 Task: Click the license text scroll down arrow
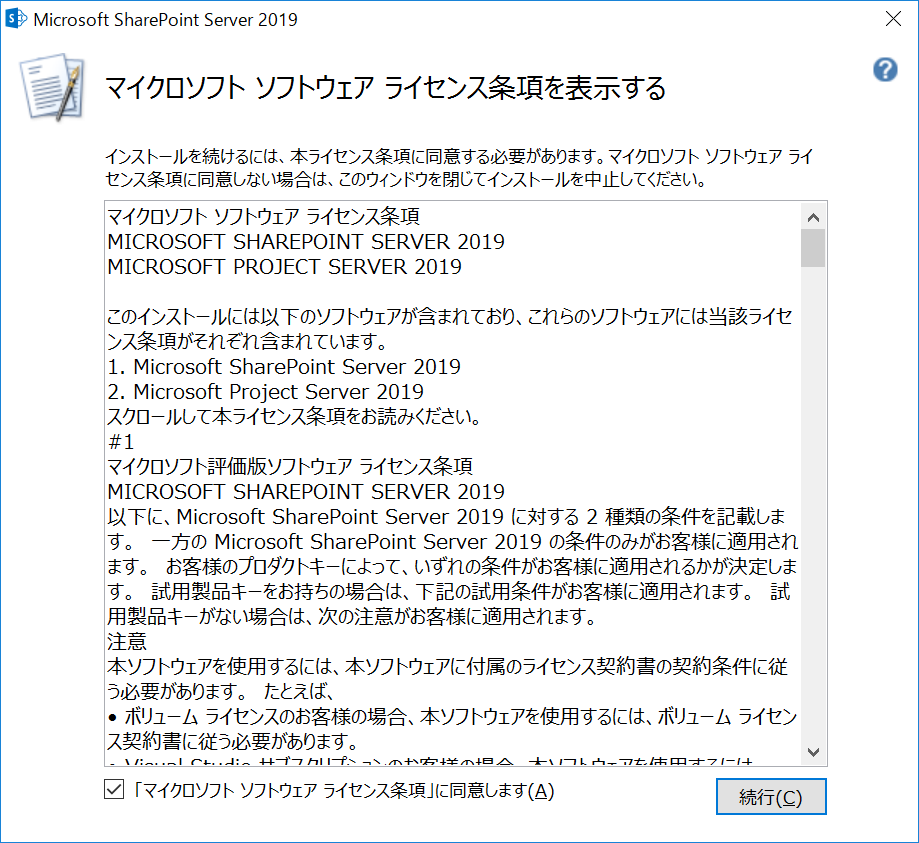pos(813,752)
